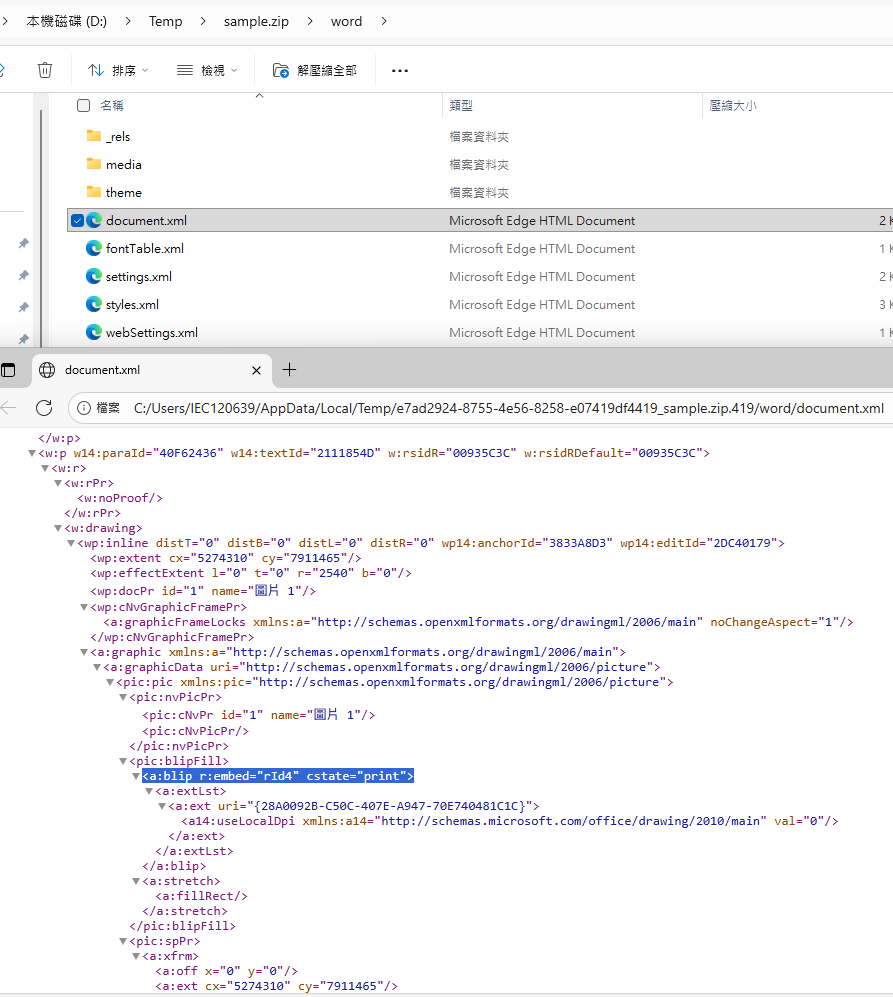Open a new browser tab with the plus icon
The width and height of the screenshot is (893, 997).
click(289, 369)
